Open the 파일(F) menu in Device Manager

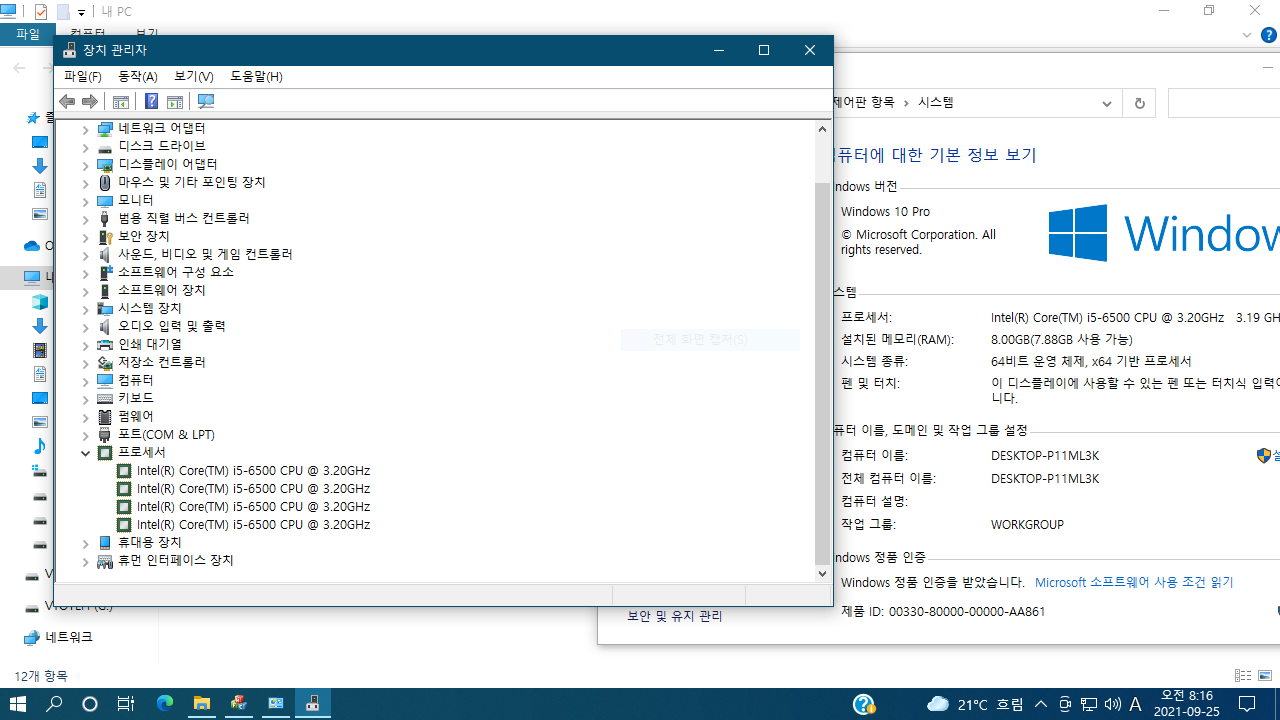click(x=83, y=76)
